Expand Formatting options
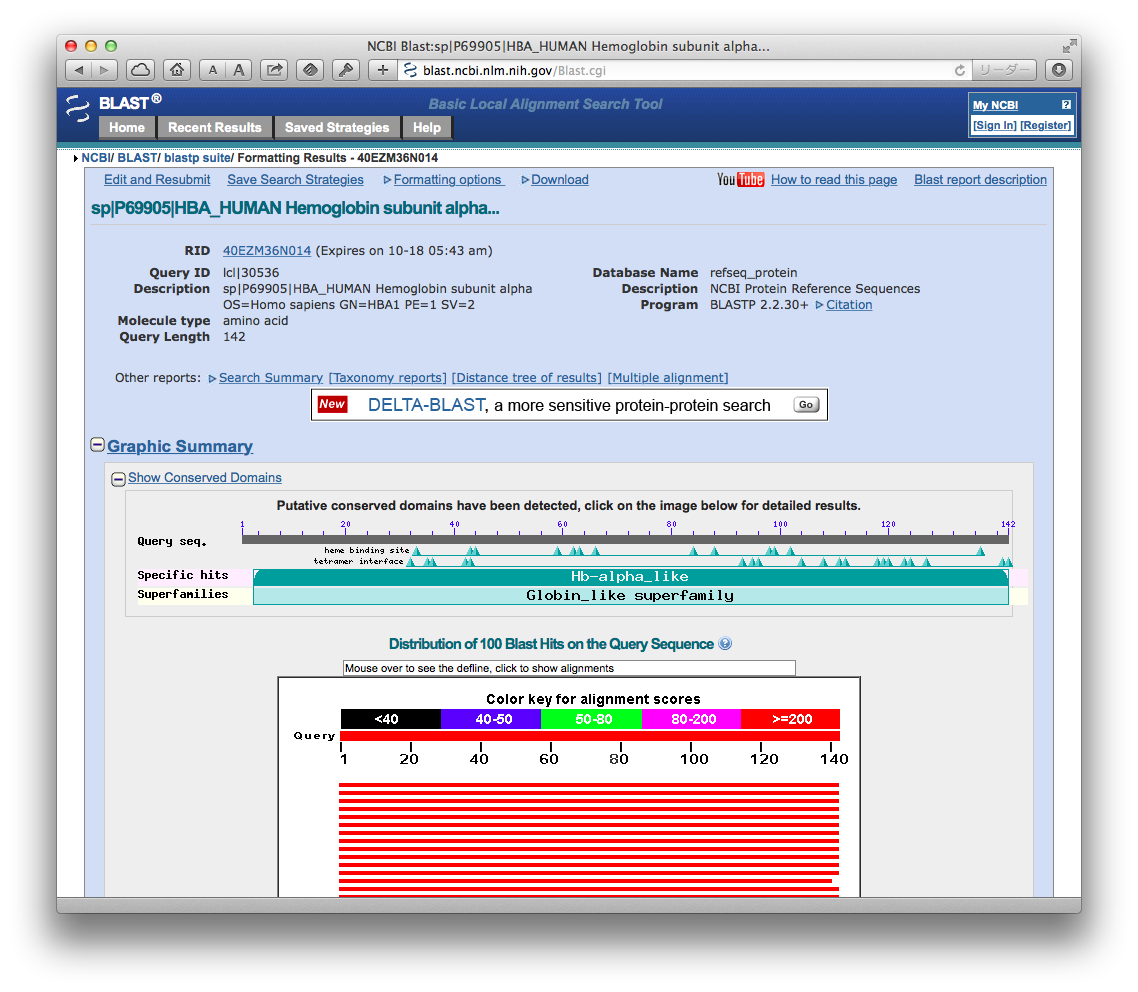This screenshot has height=992, width=1138. pyautogui.click(x=447, y=180)
